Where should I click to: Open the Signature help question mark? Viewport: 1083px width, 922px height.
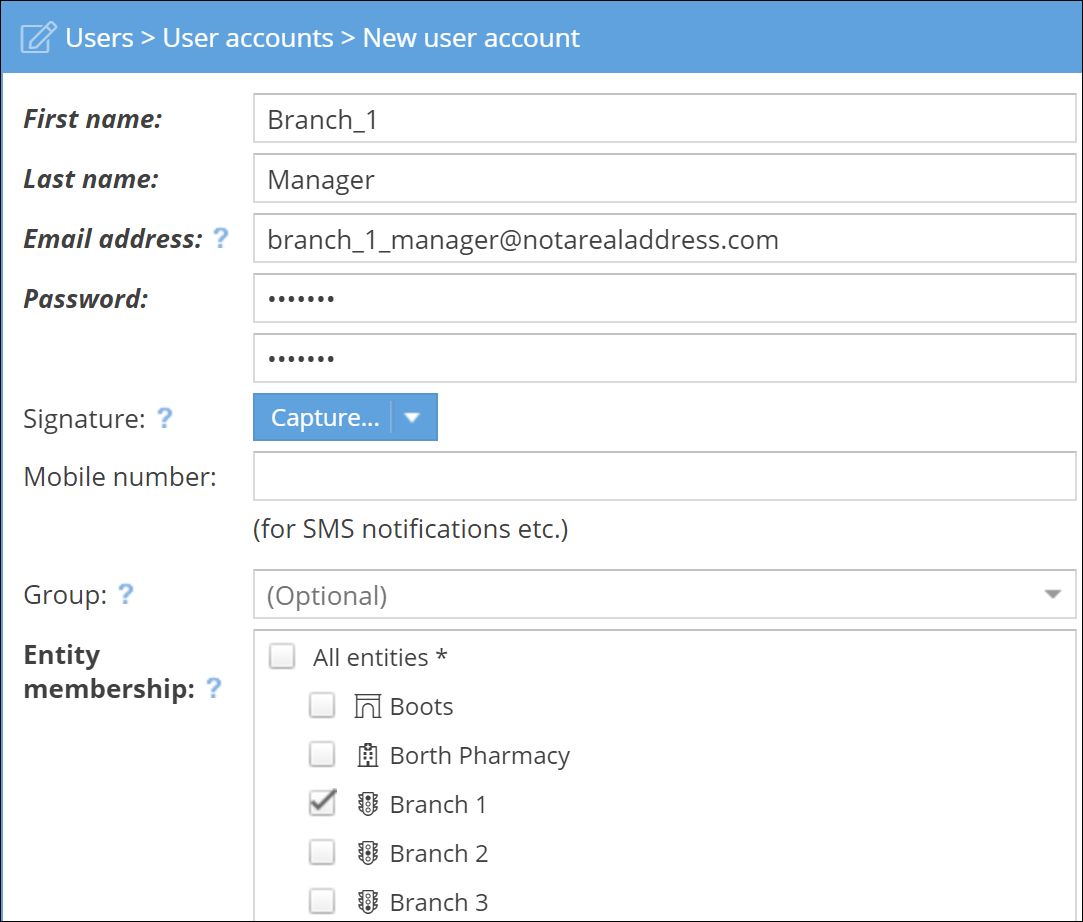coord(165,418)
